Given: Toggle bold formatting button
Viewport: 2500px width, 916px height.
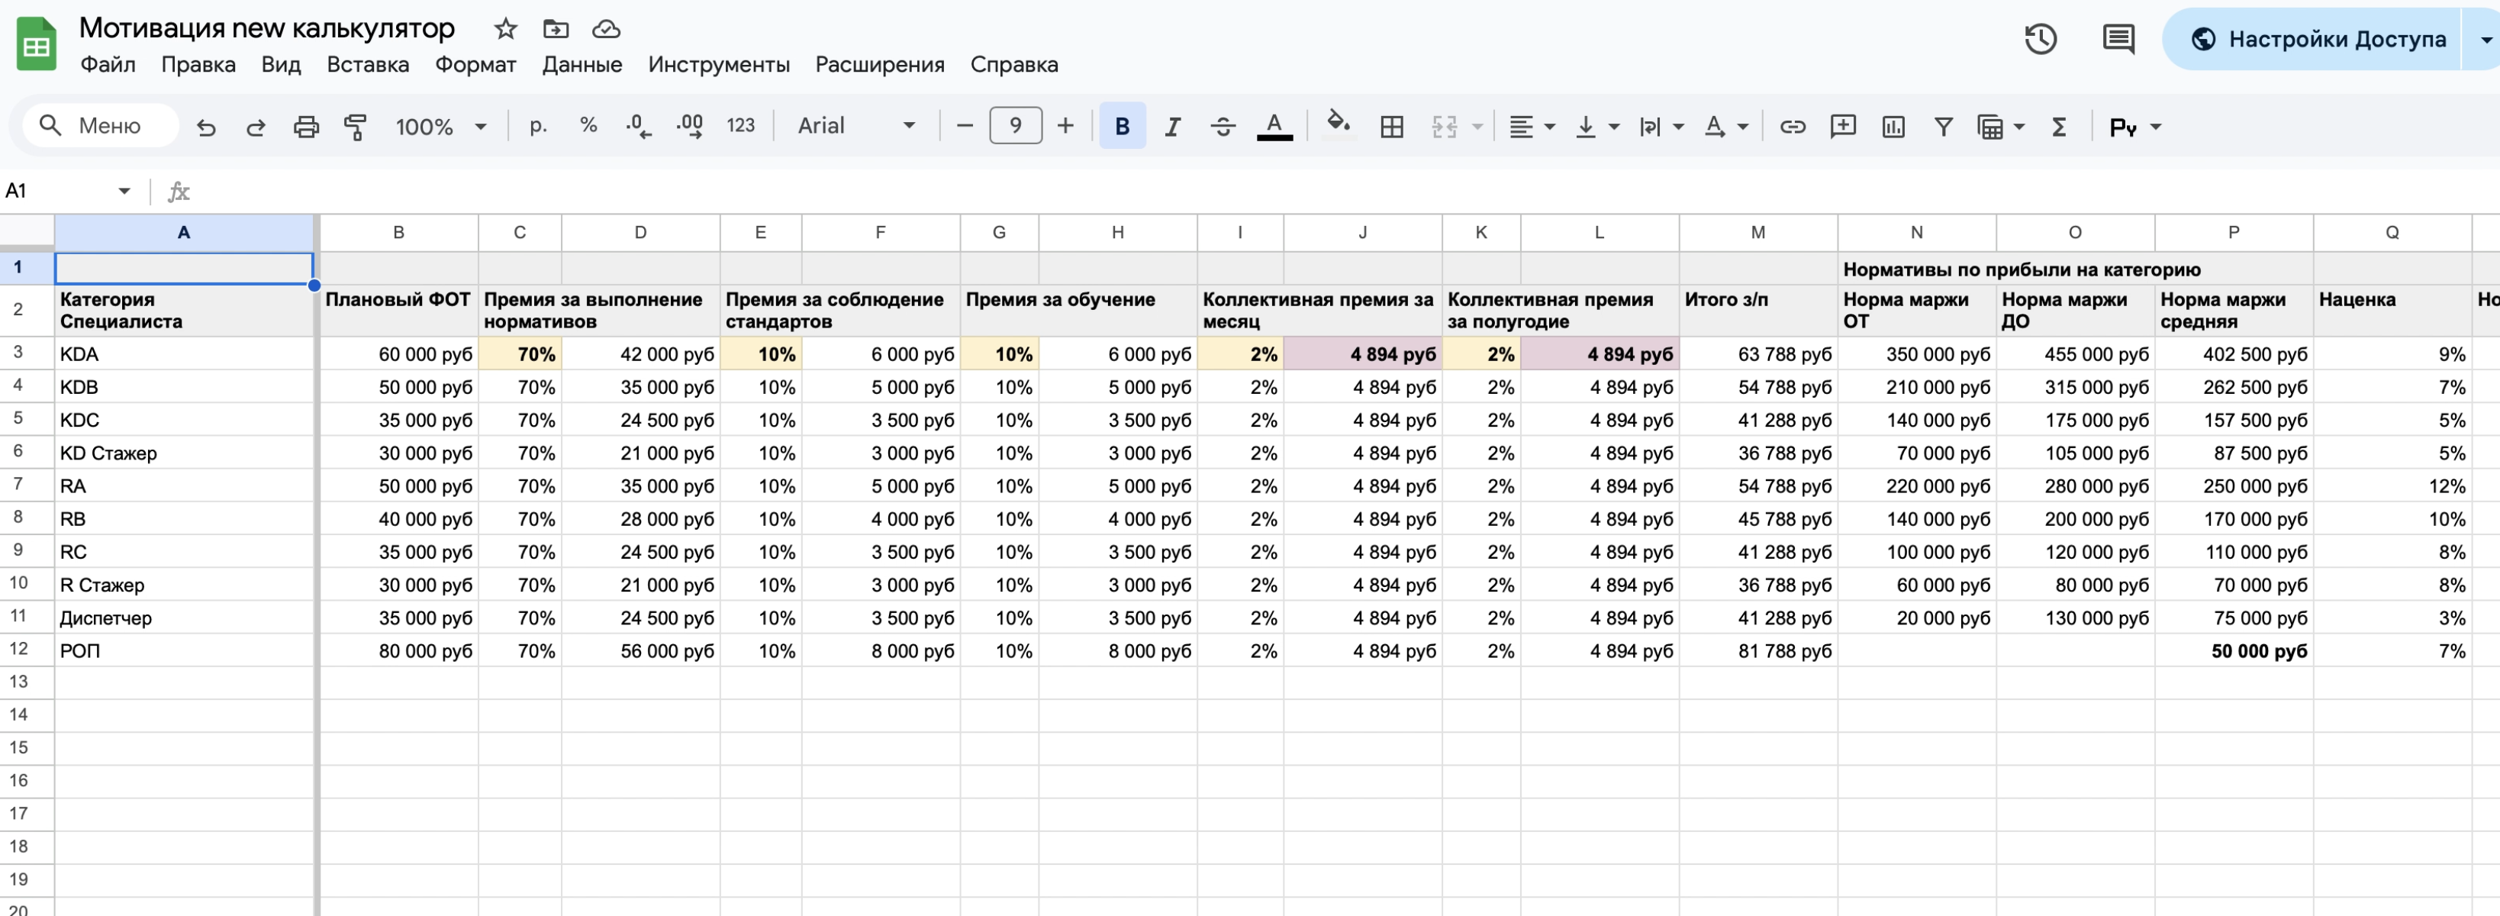Looking at the screenshot, I should click(1122, 127).
